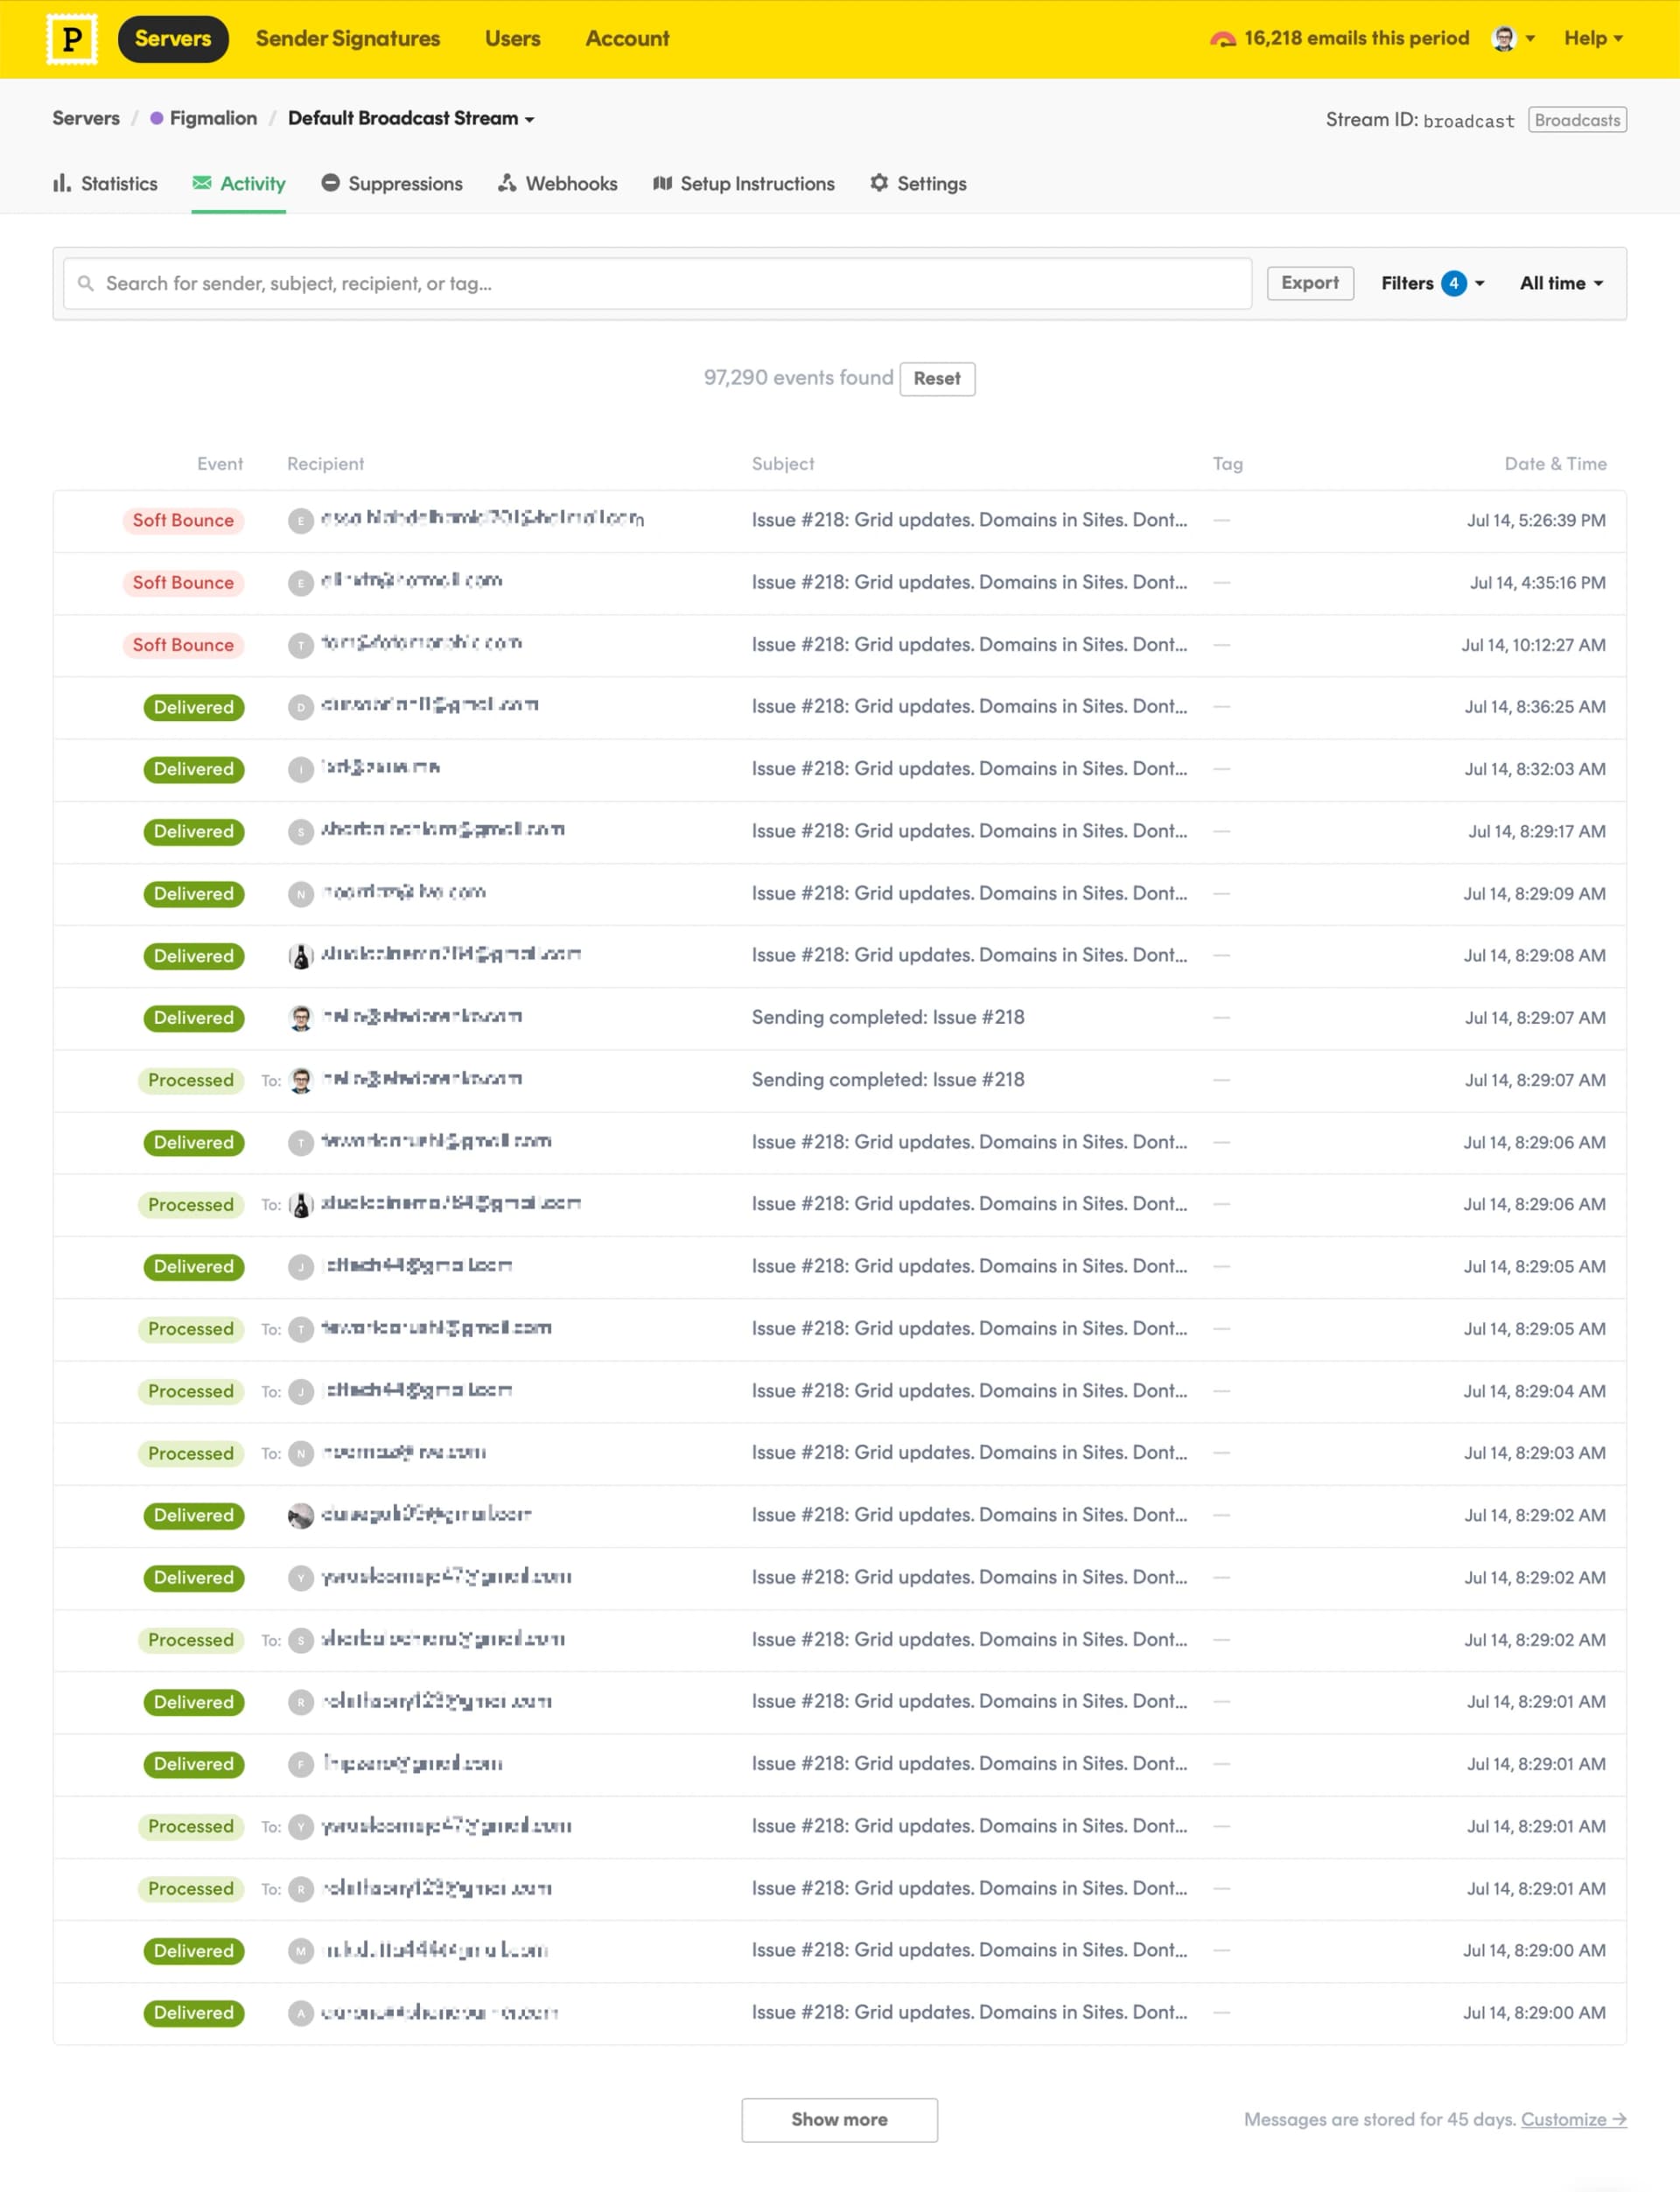Click the A avatar in the last 8:29:00 AM row
1680x2192 pixels.
[x=301, y=2013]
